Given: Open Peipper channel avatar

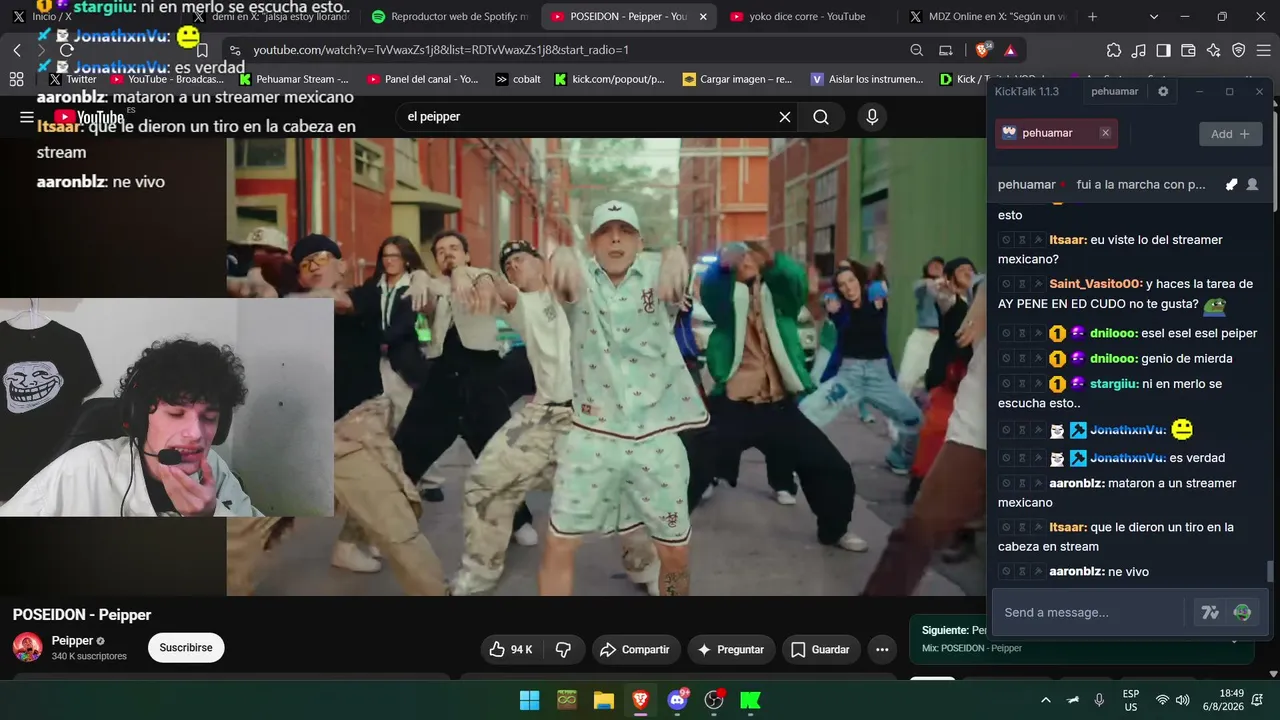Looking at the screenshot, I should pos(28,647).
